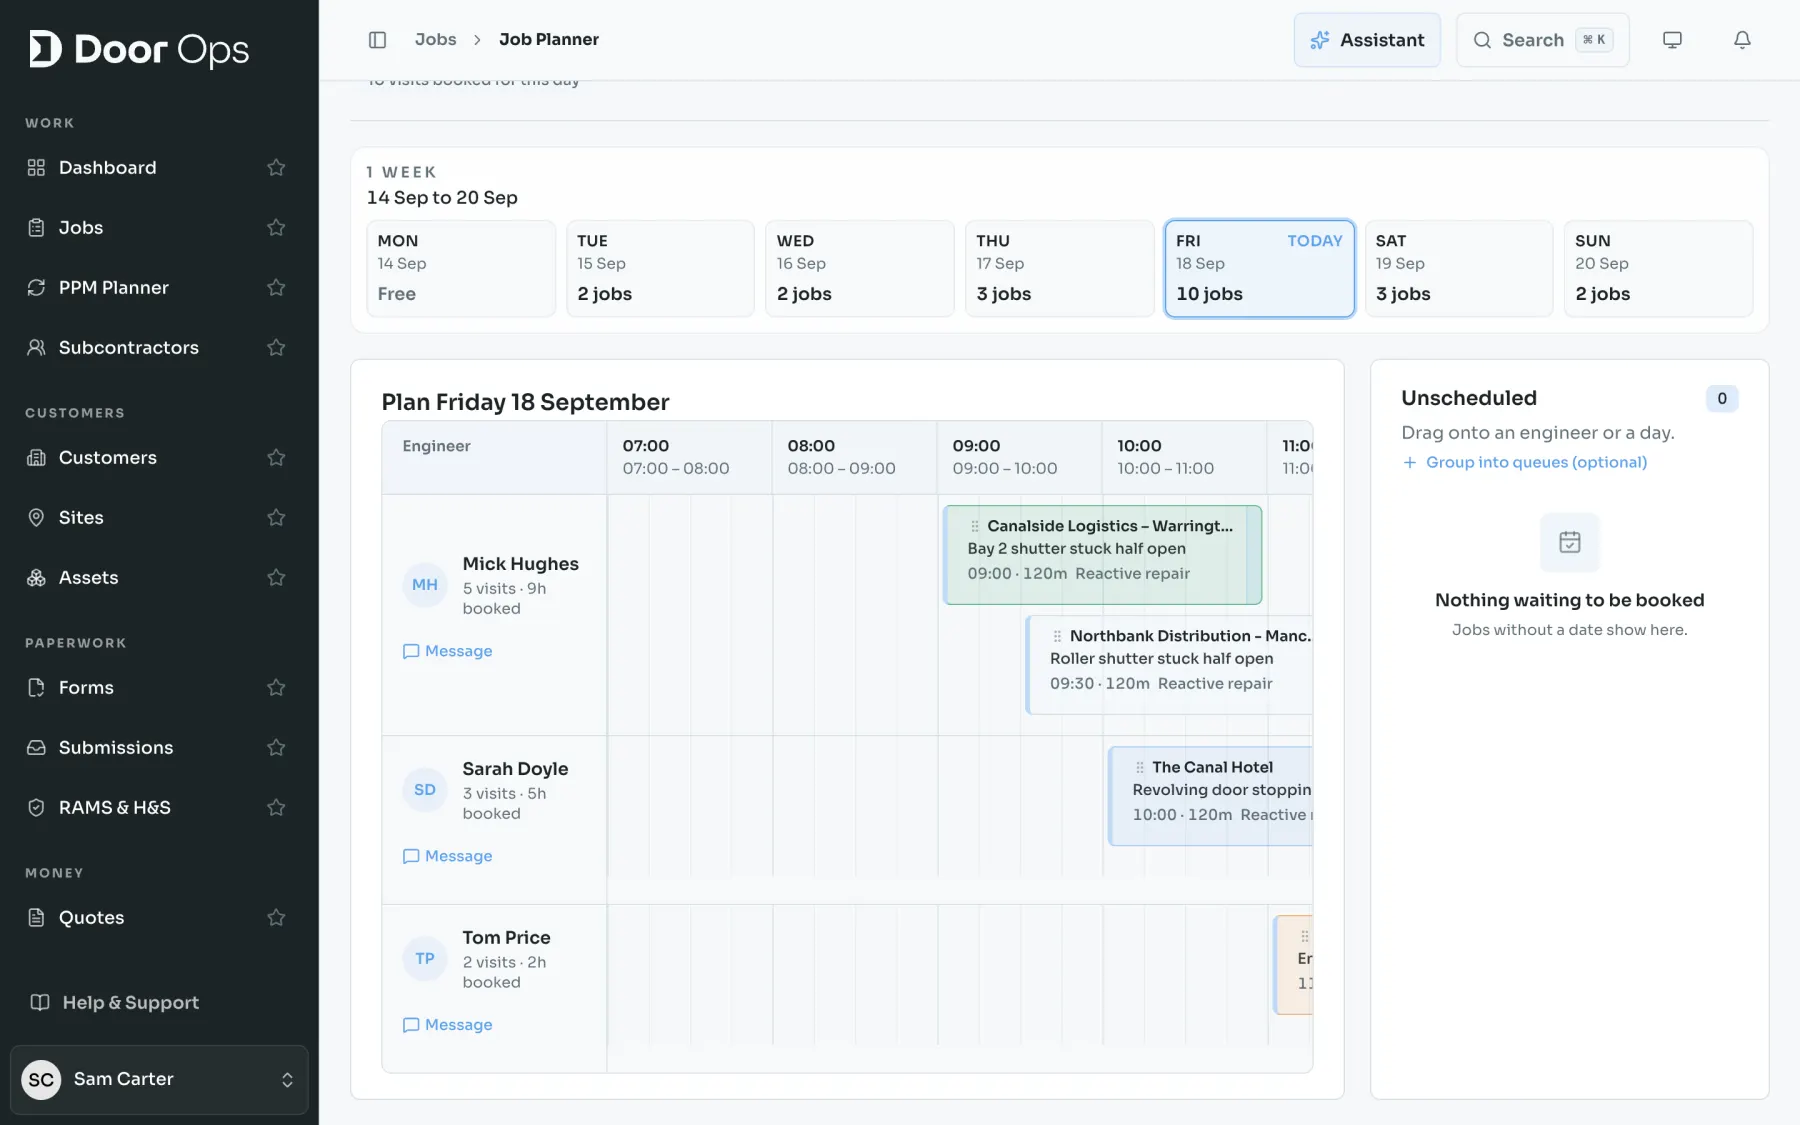Click the Door Ops logo
Screen dimensions: 1800x1125
coord(139,49)
